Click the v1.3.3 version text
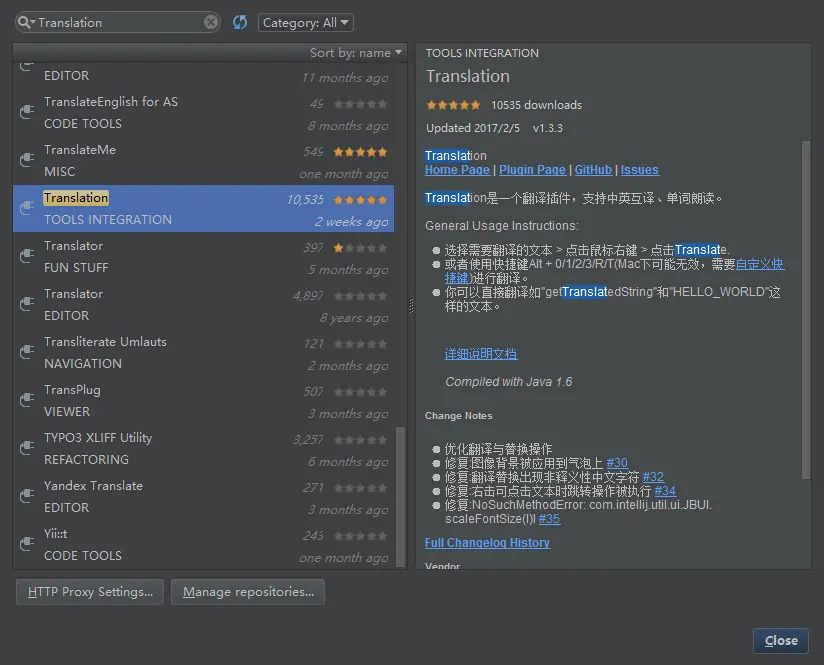This screenshot has height=665, width=824. point(548,128)
